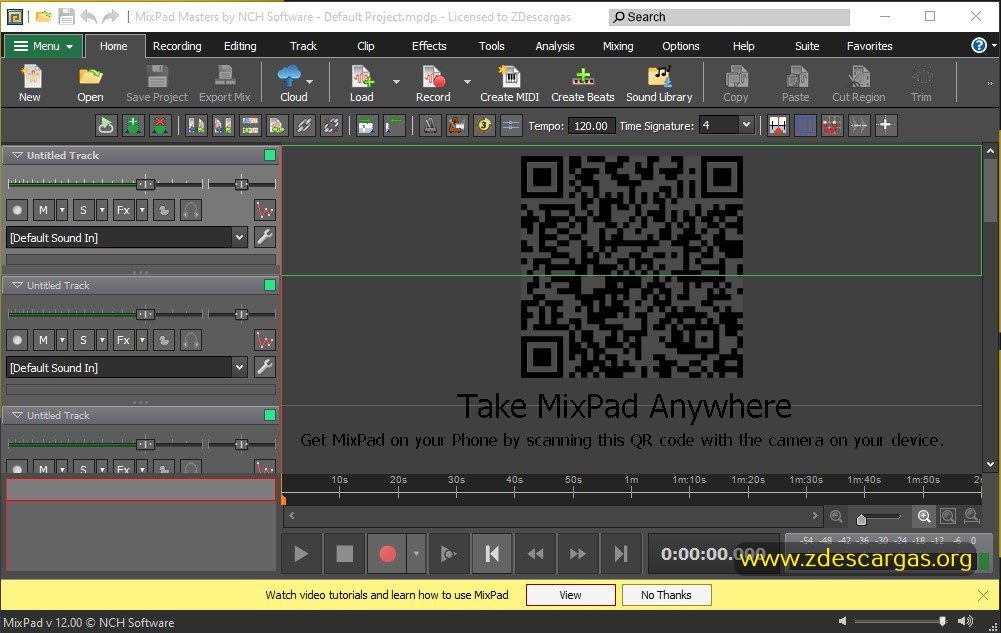The width and height of the screenshot is (1001, 633).
Task: Click the Tempo value field
Action: click(591, 126)
